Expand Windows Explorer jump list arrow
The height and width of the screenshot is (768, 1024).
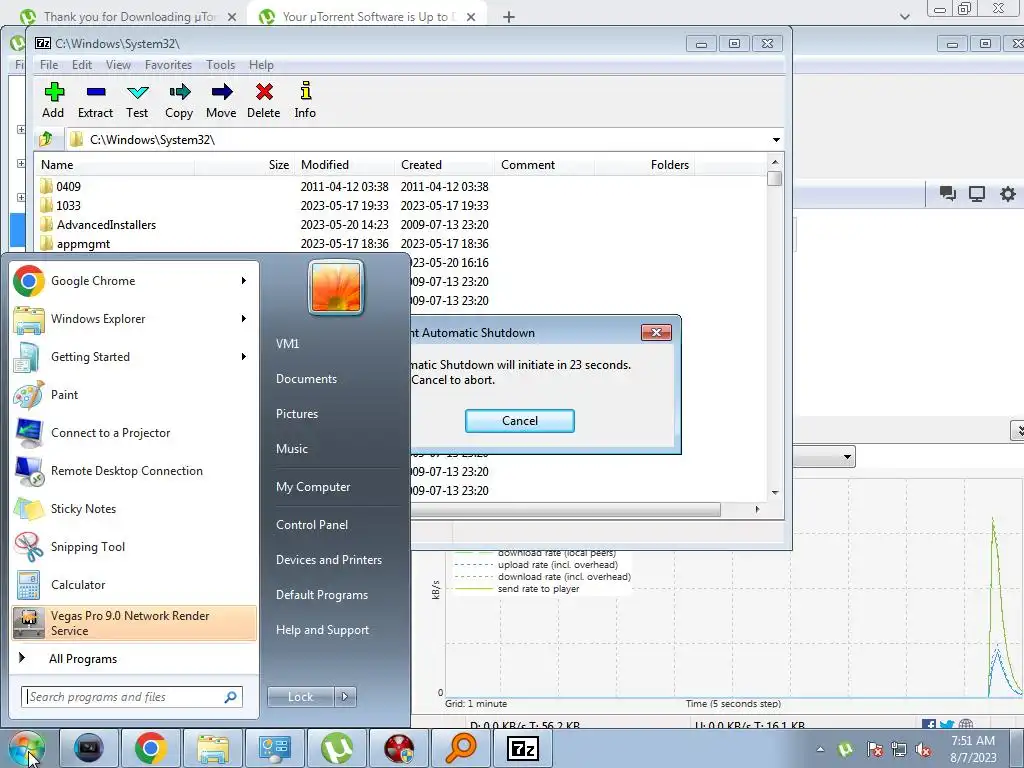pos(244,319)
